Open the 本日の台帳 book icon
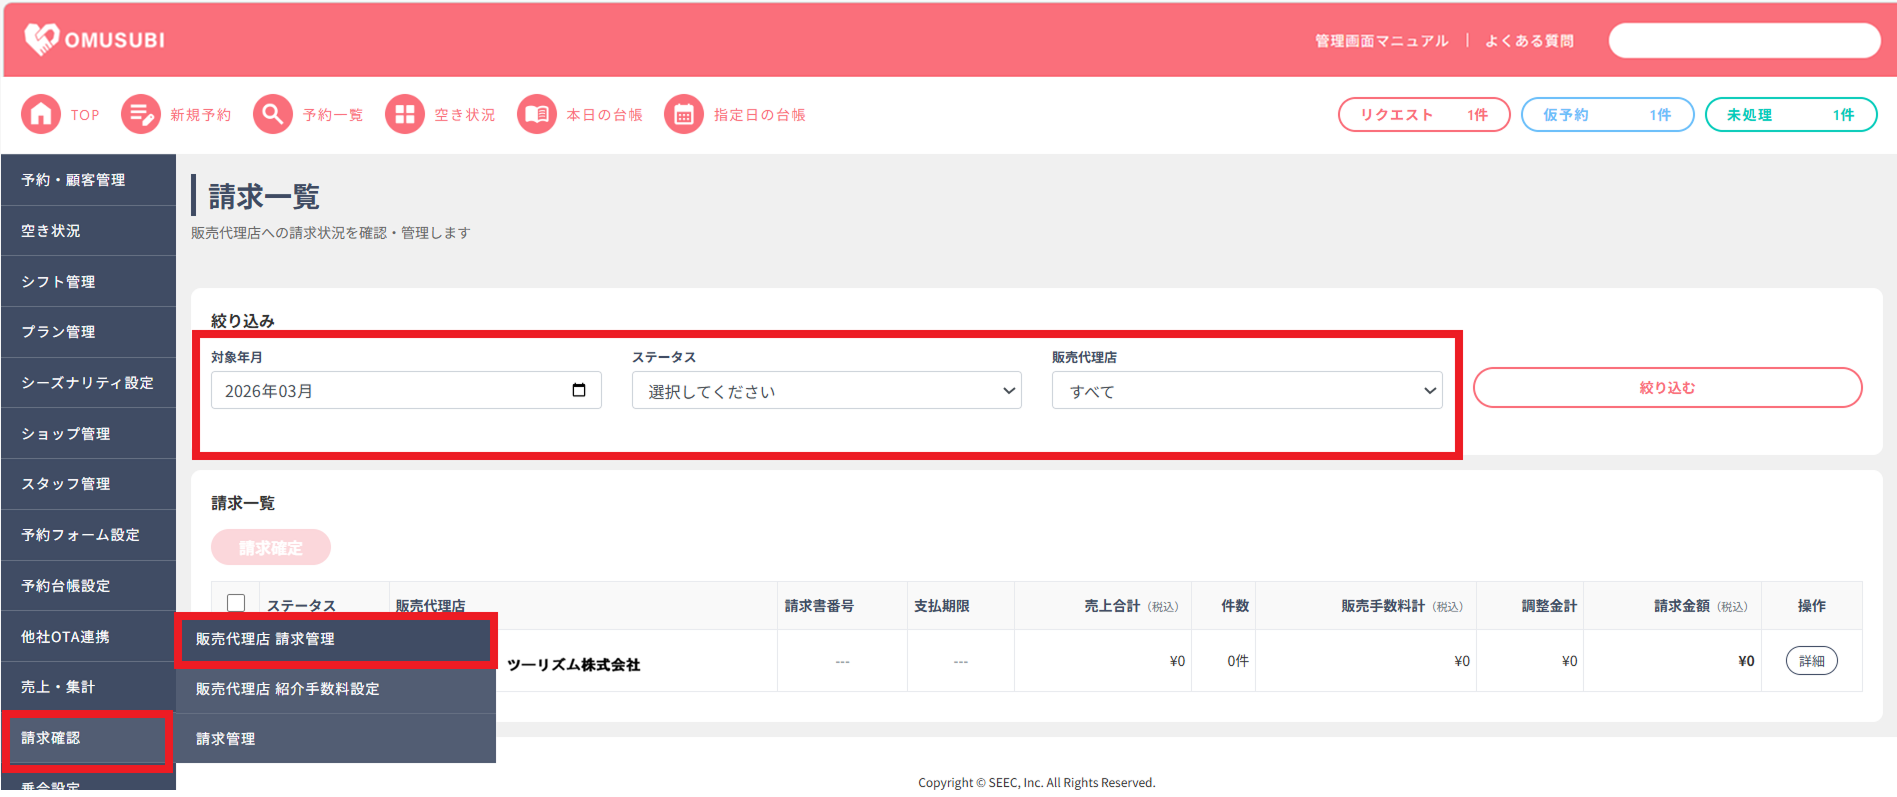The width and height of the screenshot is (1897, 797). (537, 115)
